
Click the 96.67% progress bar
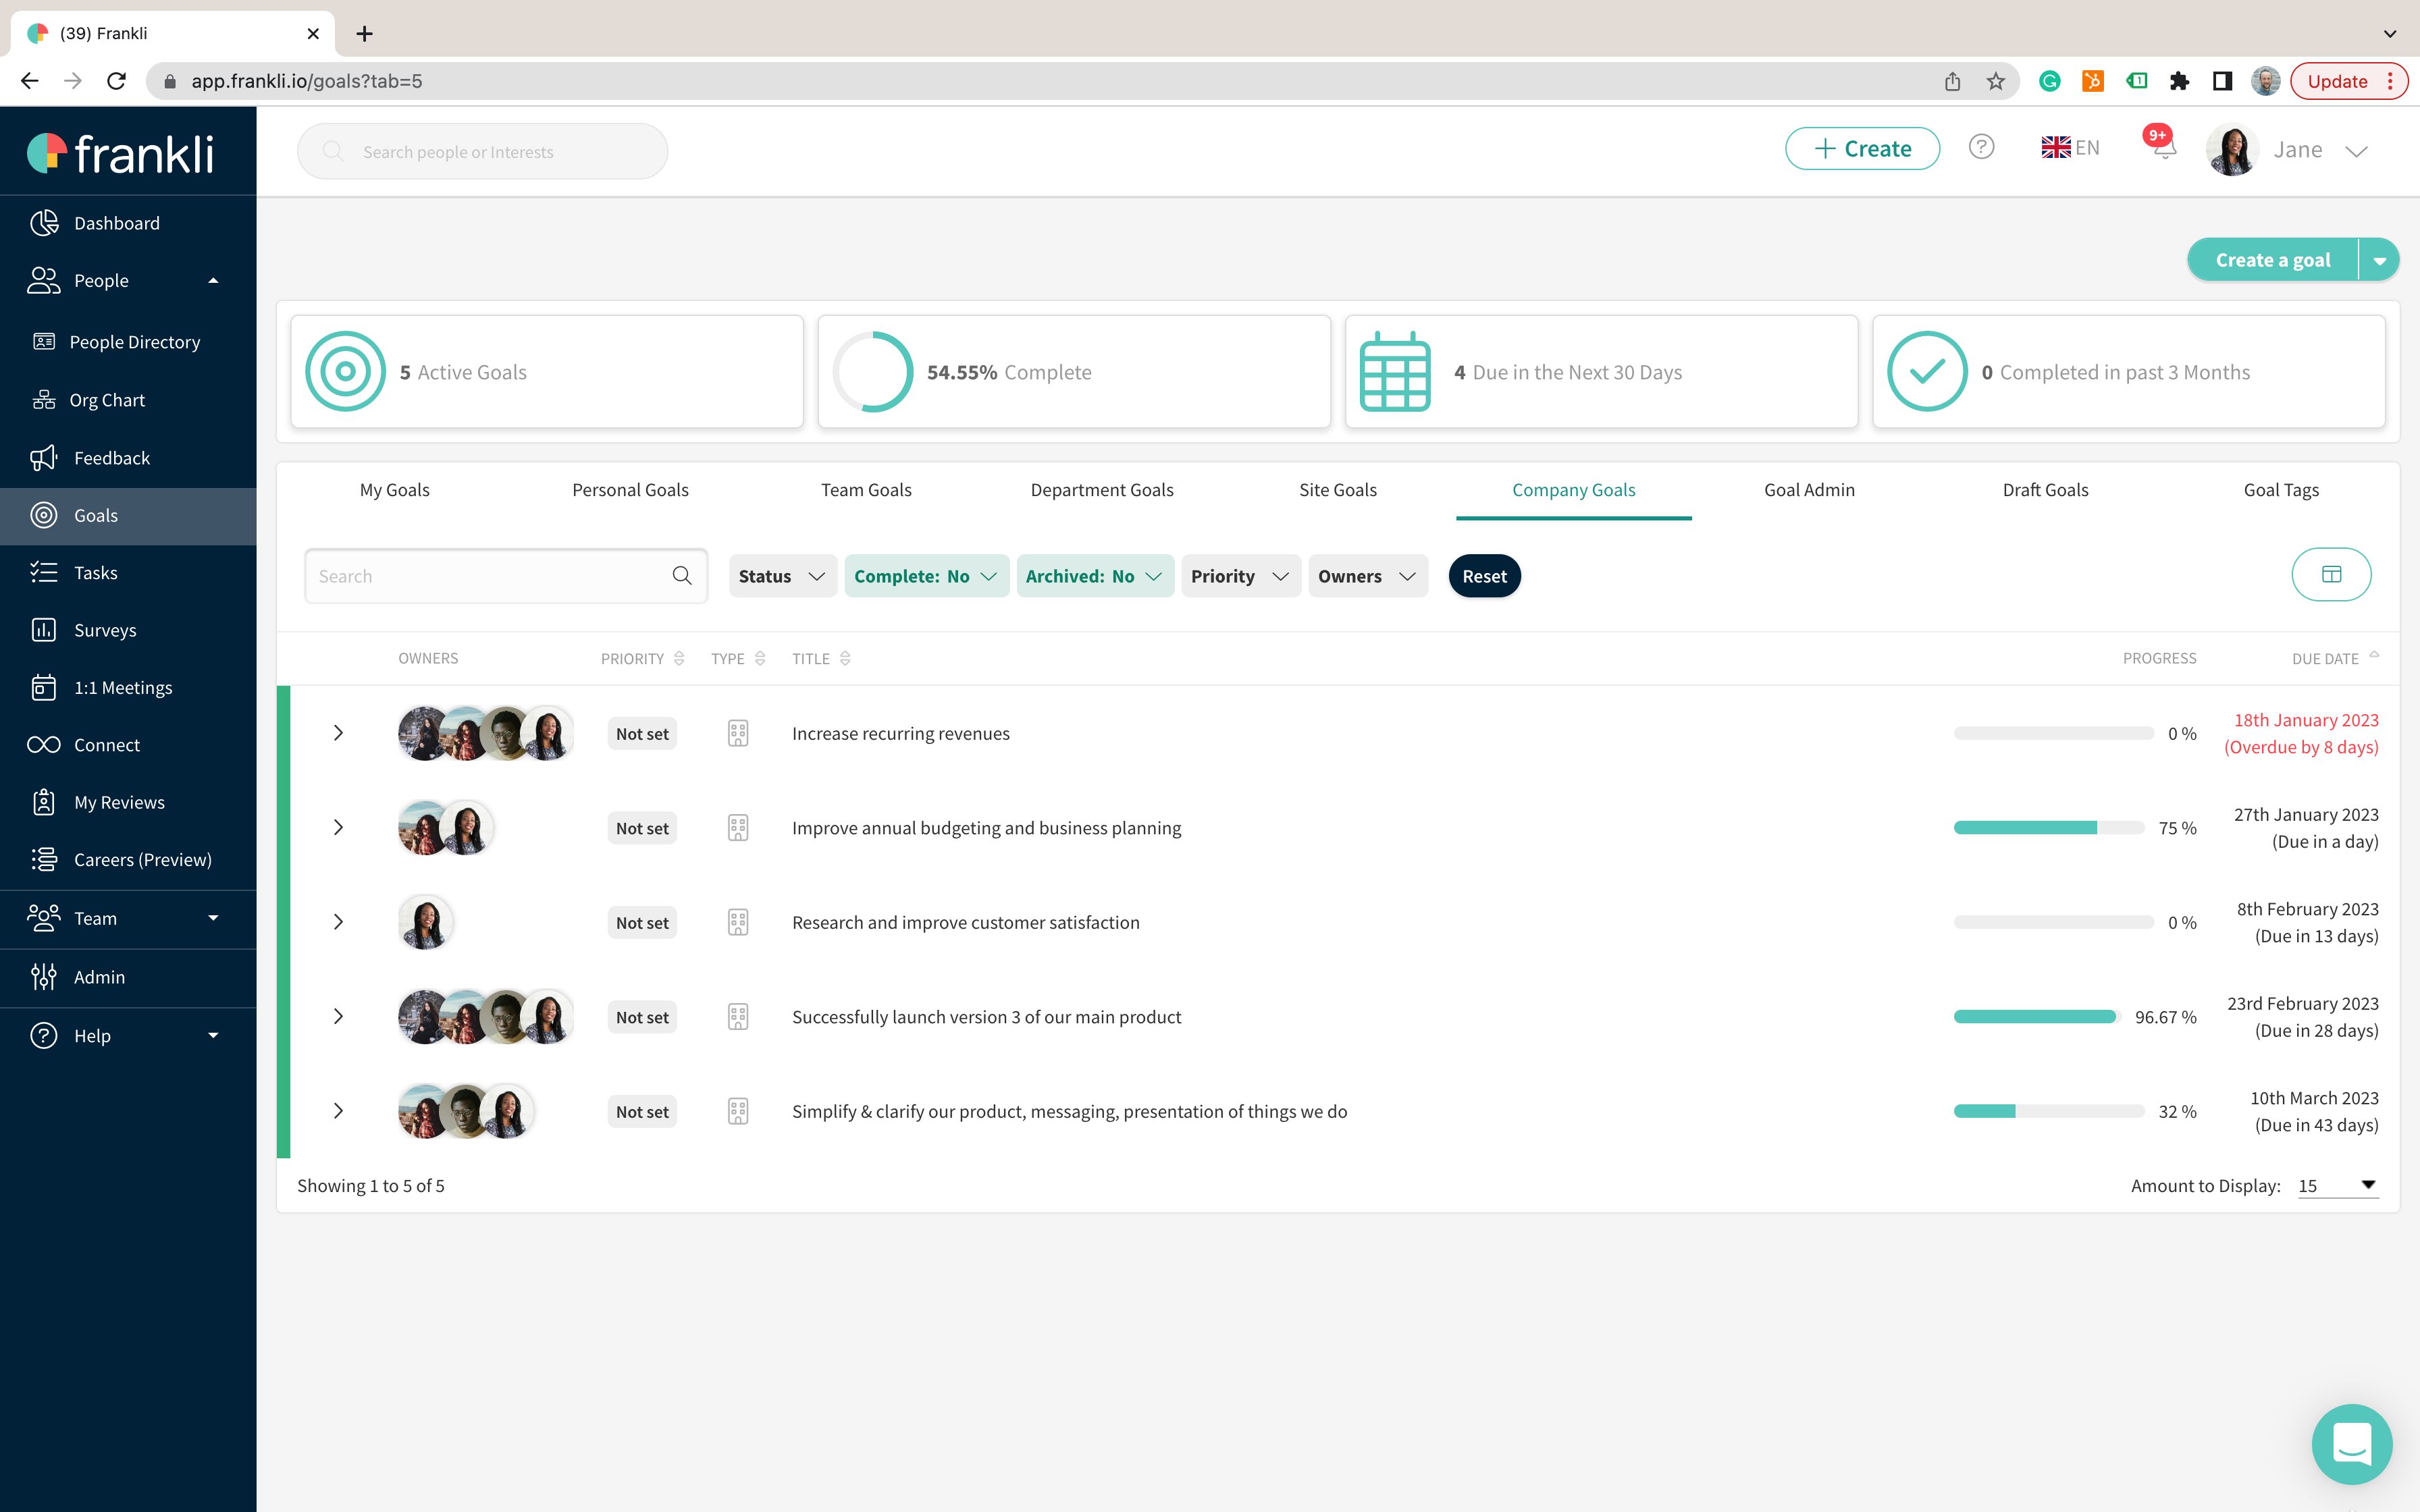[x=2037, y=1017]
